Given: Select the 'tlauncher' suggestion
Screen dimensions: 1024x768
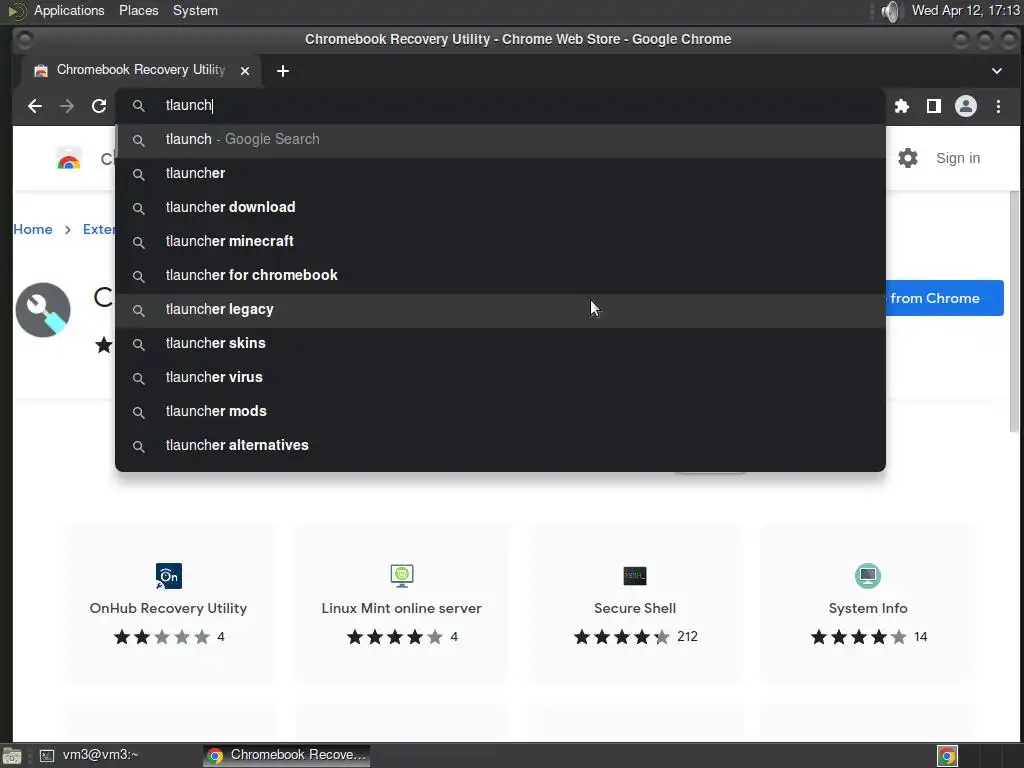Looking at the screenshot, I should tap(500, 174).
